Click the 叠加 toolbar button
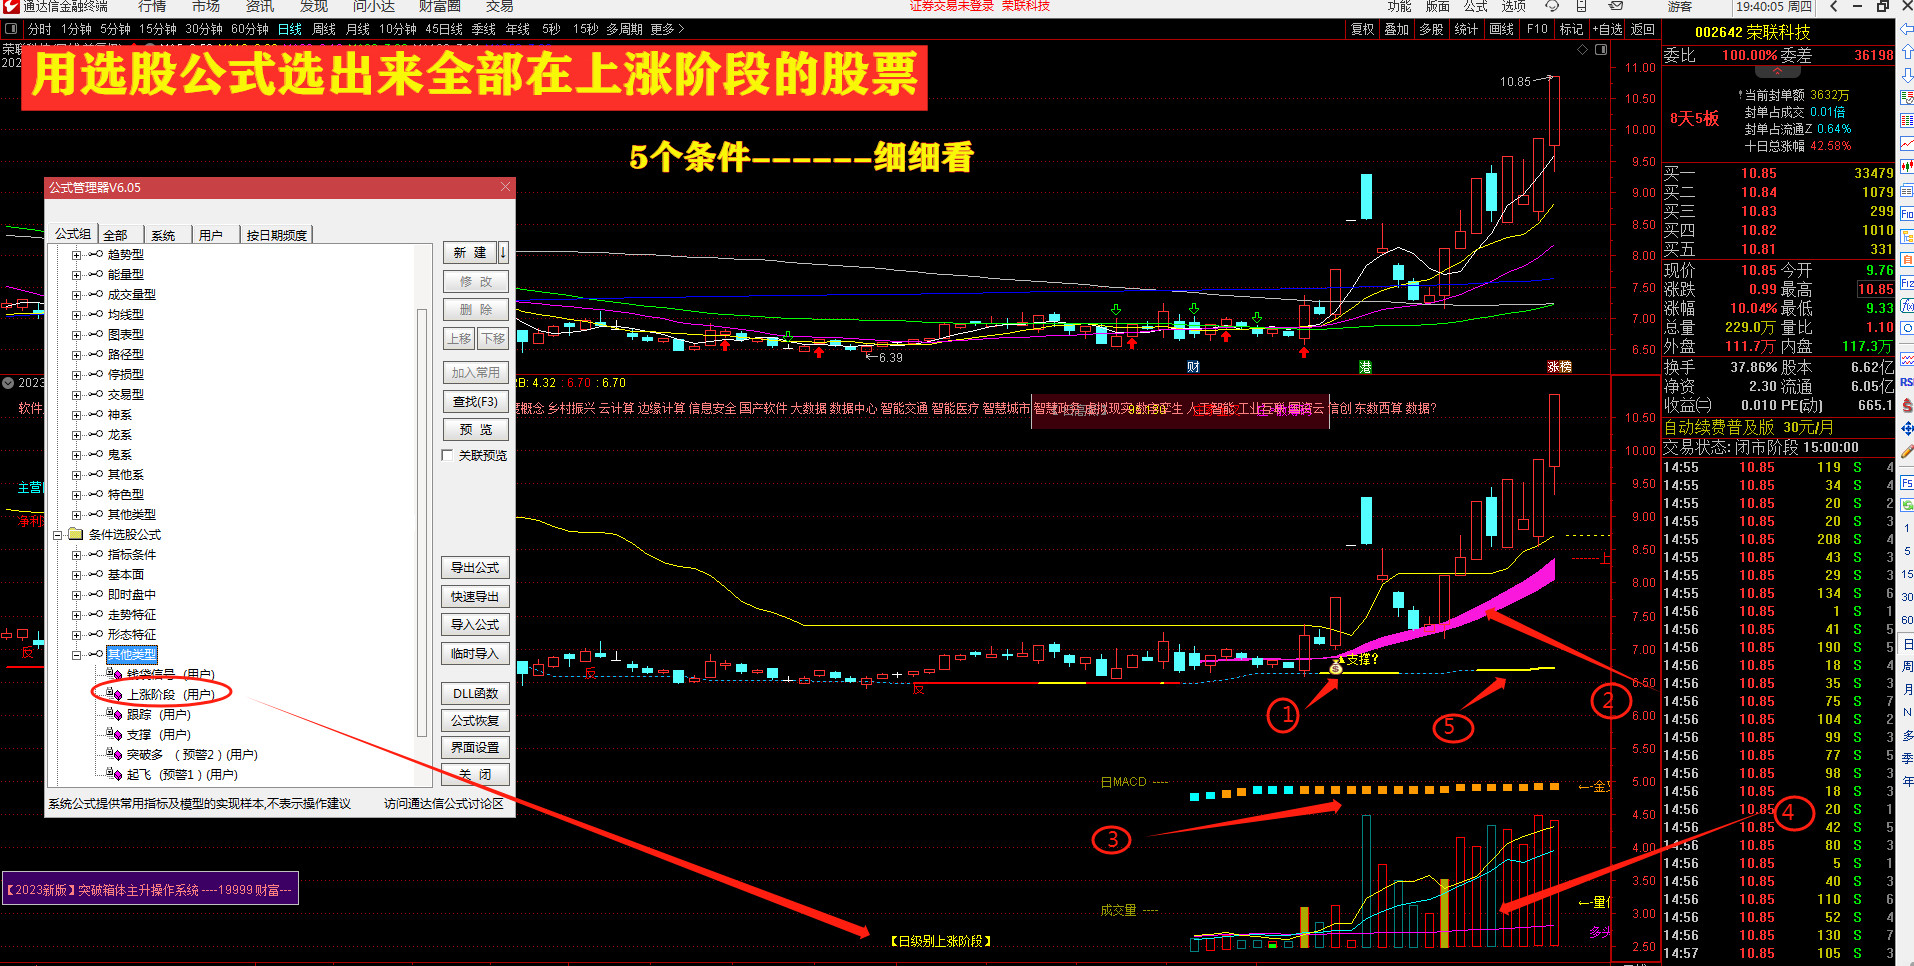The image size is (1914, 966). [x=1397, y=29]
